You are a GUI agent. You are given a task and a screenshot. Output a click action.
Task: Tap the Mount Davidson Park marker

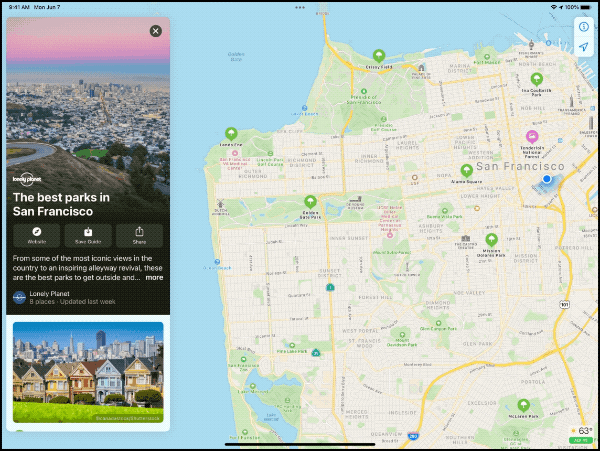coord(402,335)
